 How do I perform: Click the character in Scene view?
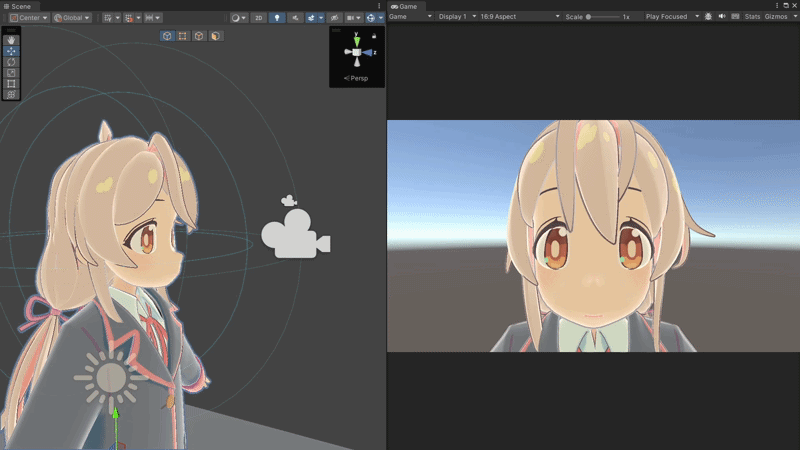pos(107,286)
